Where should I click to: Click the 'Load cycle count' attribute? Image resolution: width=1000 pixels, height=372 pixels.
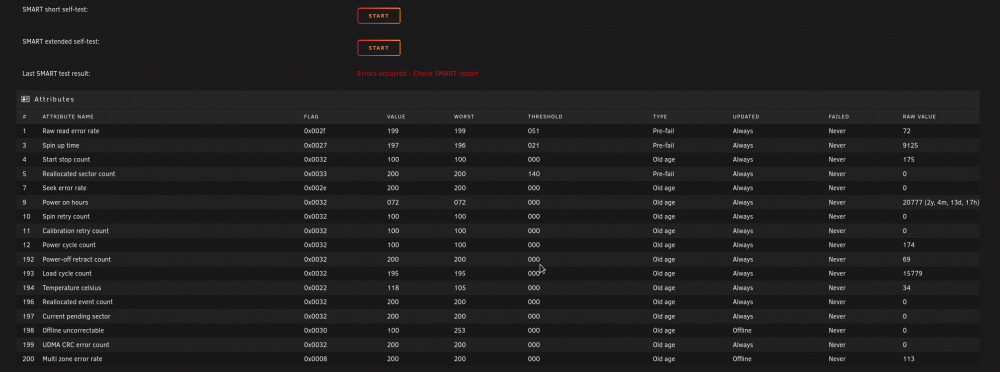67,274
